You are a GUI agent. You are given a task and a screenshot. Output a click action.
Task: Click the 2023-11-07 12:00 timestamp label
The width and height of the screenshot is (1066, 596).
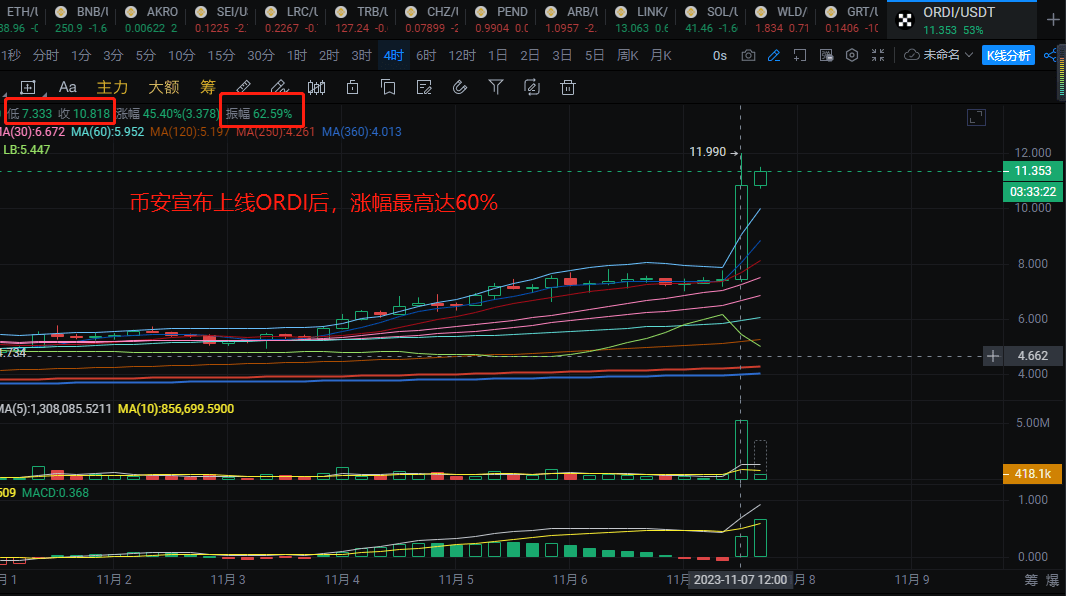point(742,579)
